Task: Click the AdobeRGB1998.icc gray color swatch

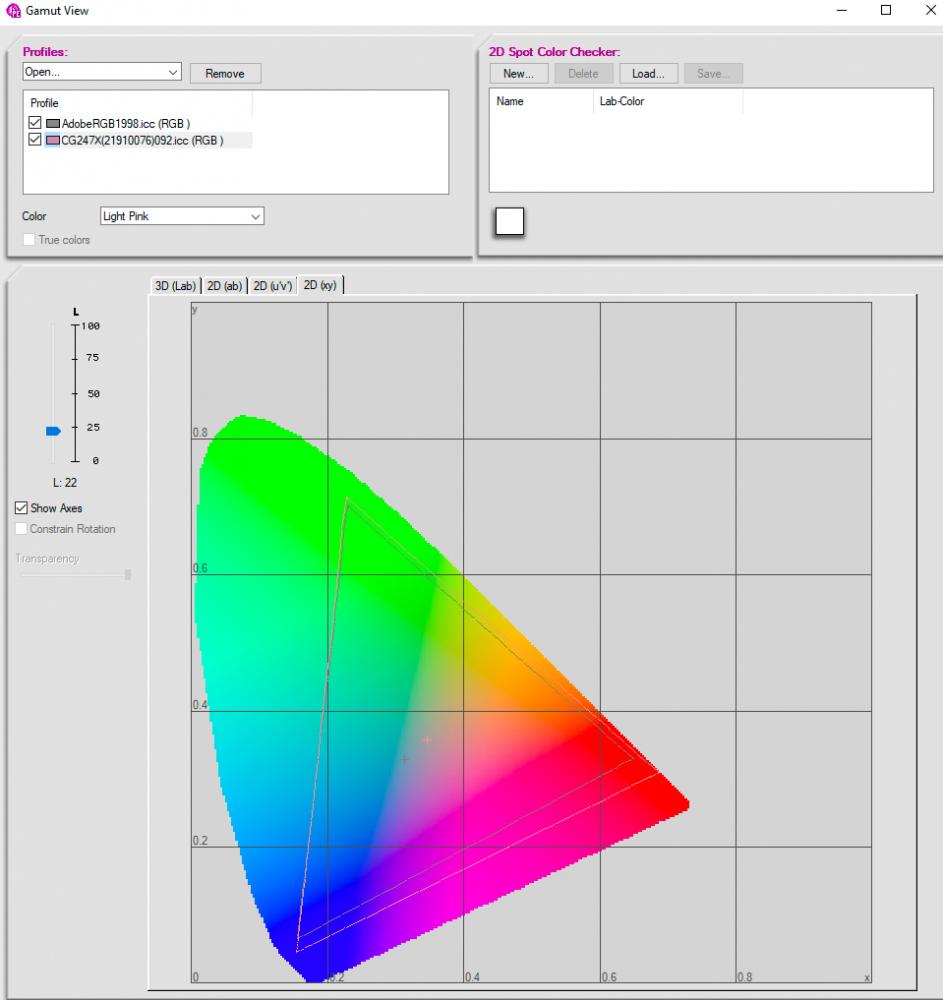Action: tap(53, 123)
